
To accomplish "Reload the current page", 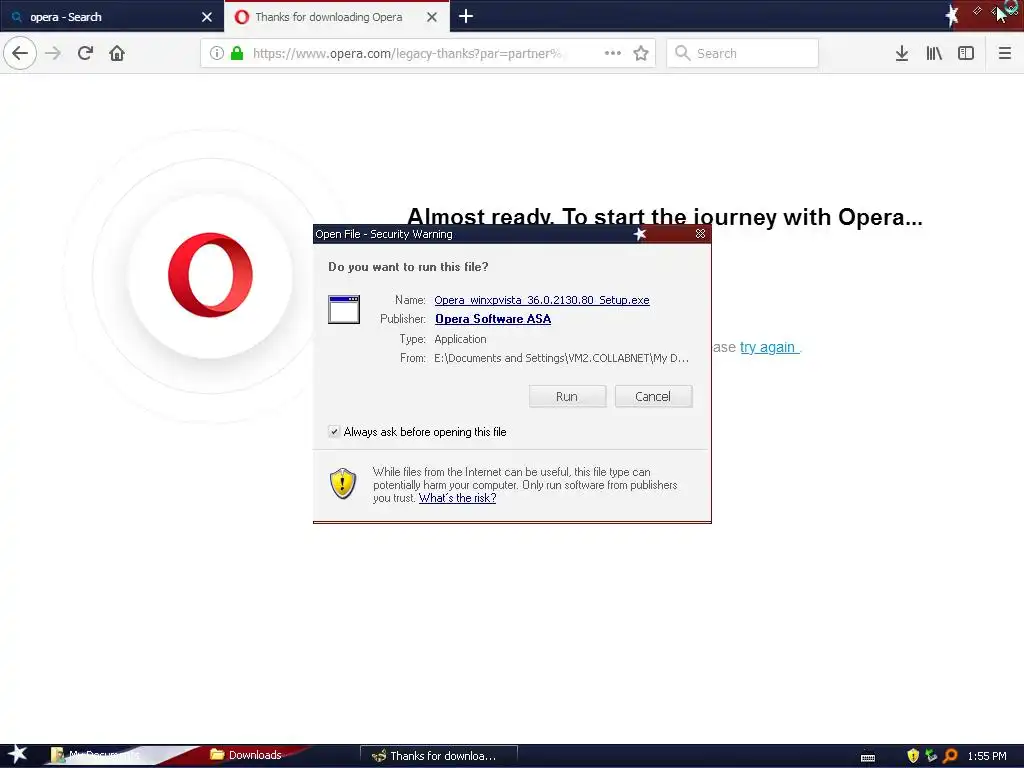I will (x=85, y=53).
